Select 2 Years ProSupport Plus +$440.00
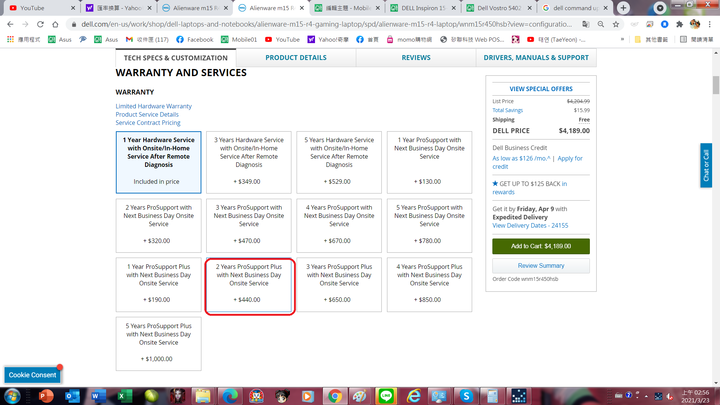The height and width of the screenshot is (405, 720). pyautogui.click(x=248, y=285)
